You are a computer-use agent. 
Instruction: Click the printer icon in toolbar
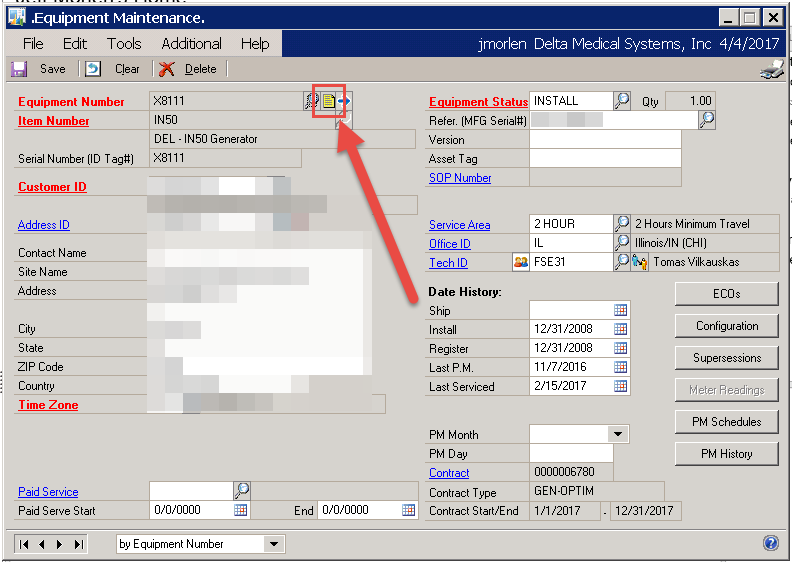pyautogui.click(x=772, y=70)
